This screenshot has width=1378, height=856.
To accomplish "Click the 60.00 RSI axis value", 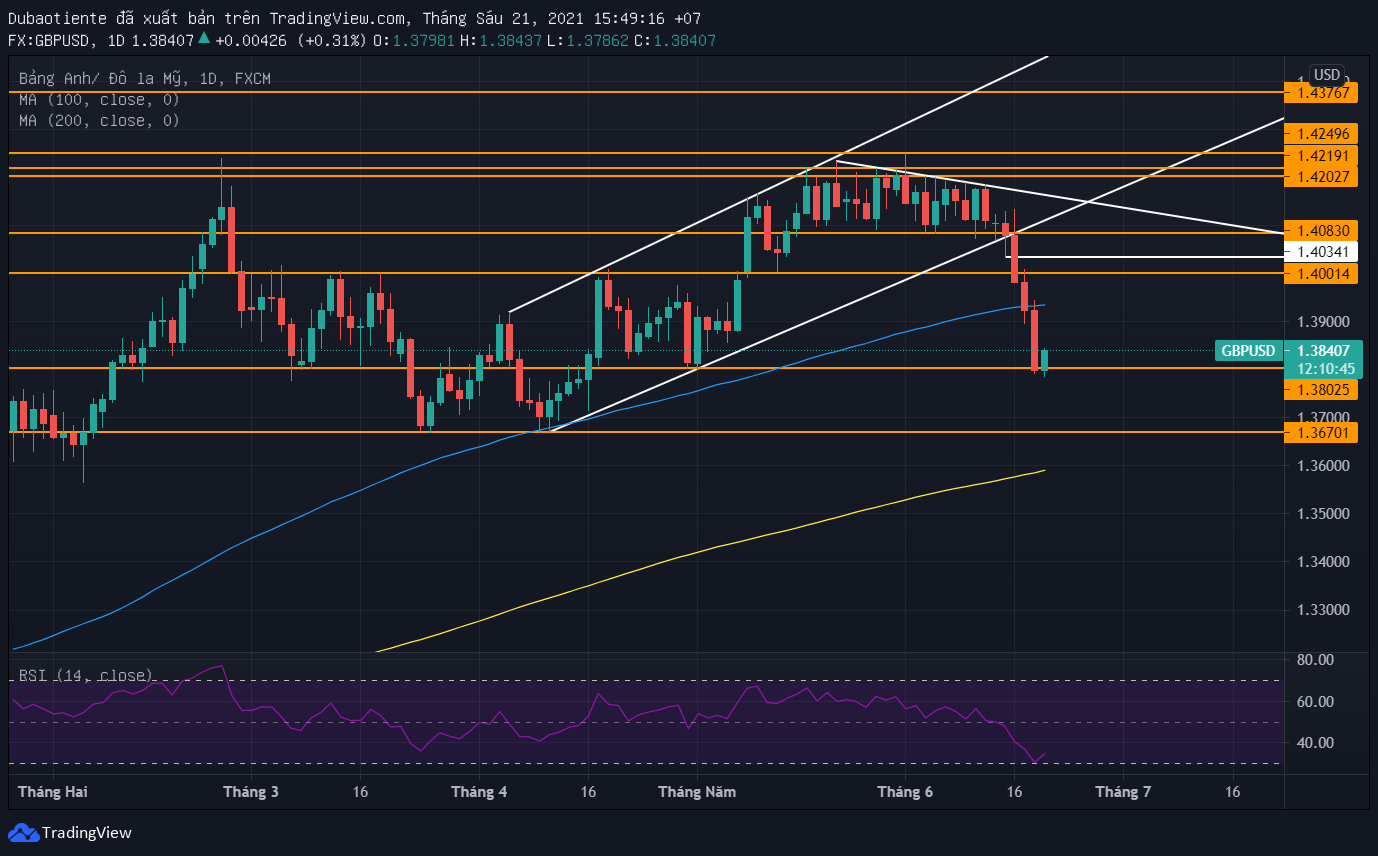I will click(x=1315, y=702).
